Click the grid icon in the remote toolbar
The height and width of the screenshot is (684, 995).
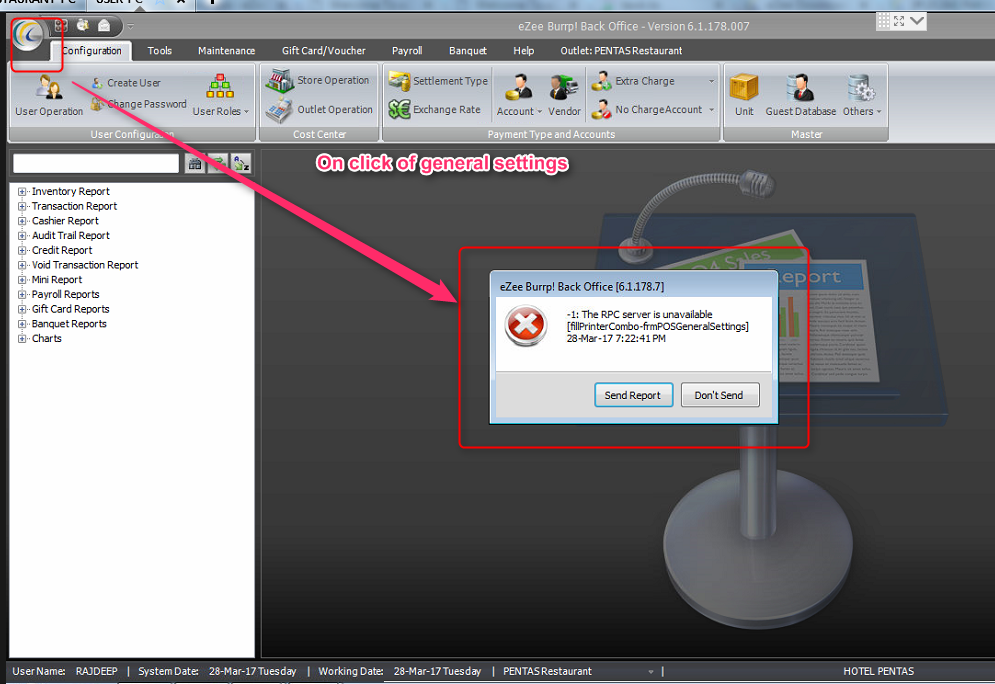click(883, 21)
